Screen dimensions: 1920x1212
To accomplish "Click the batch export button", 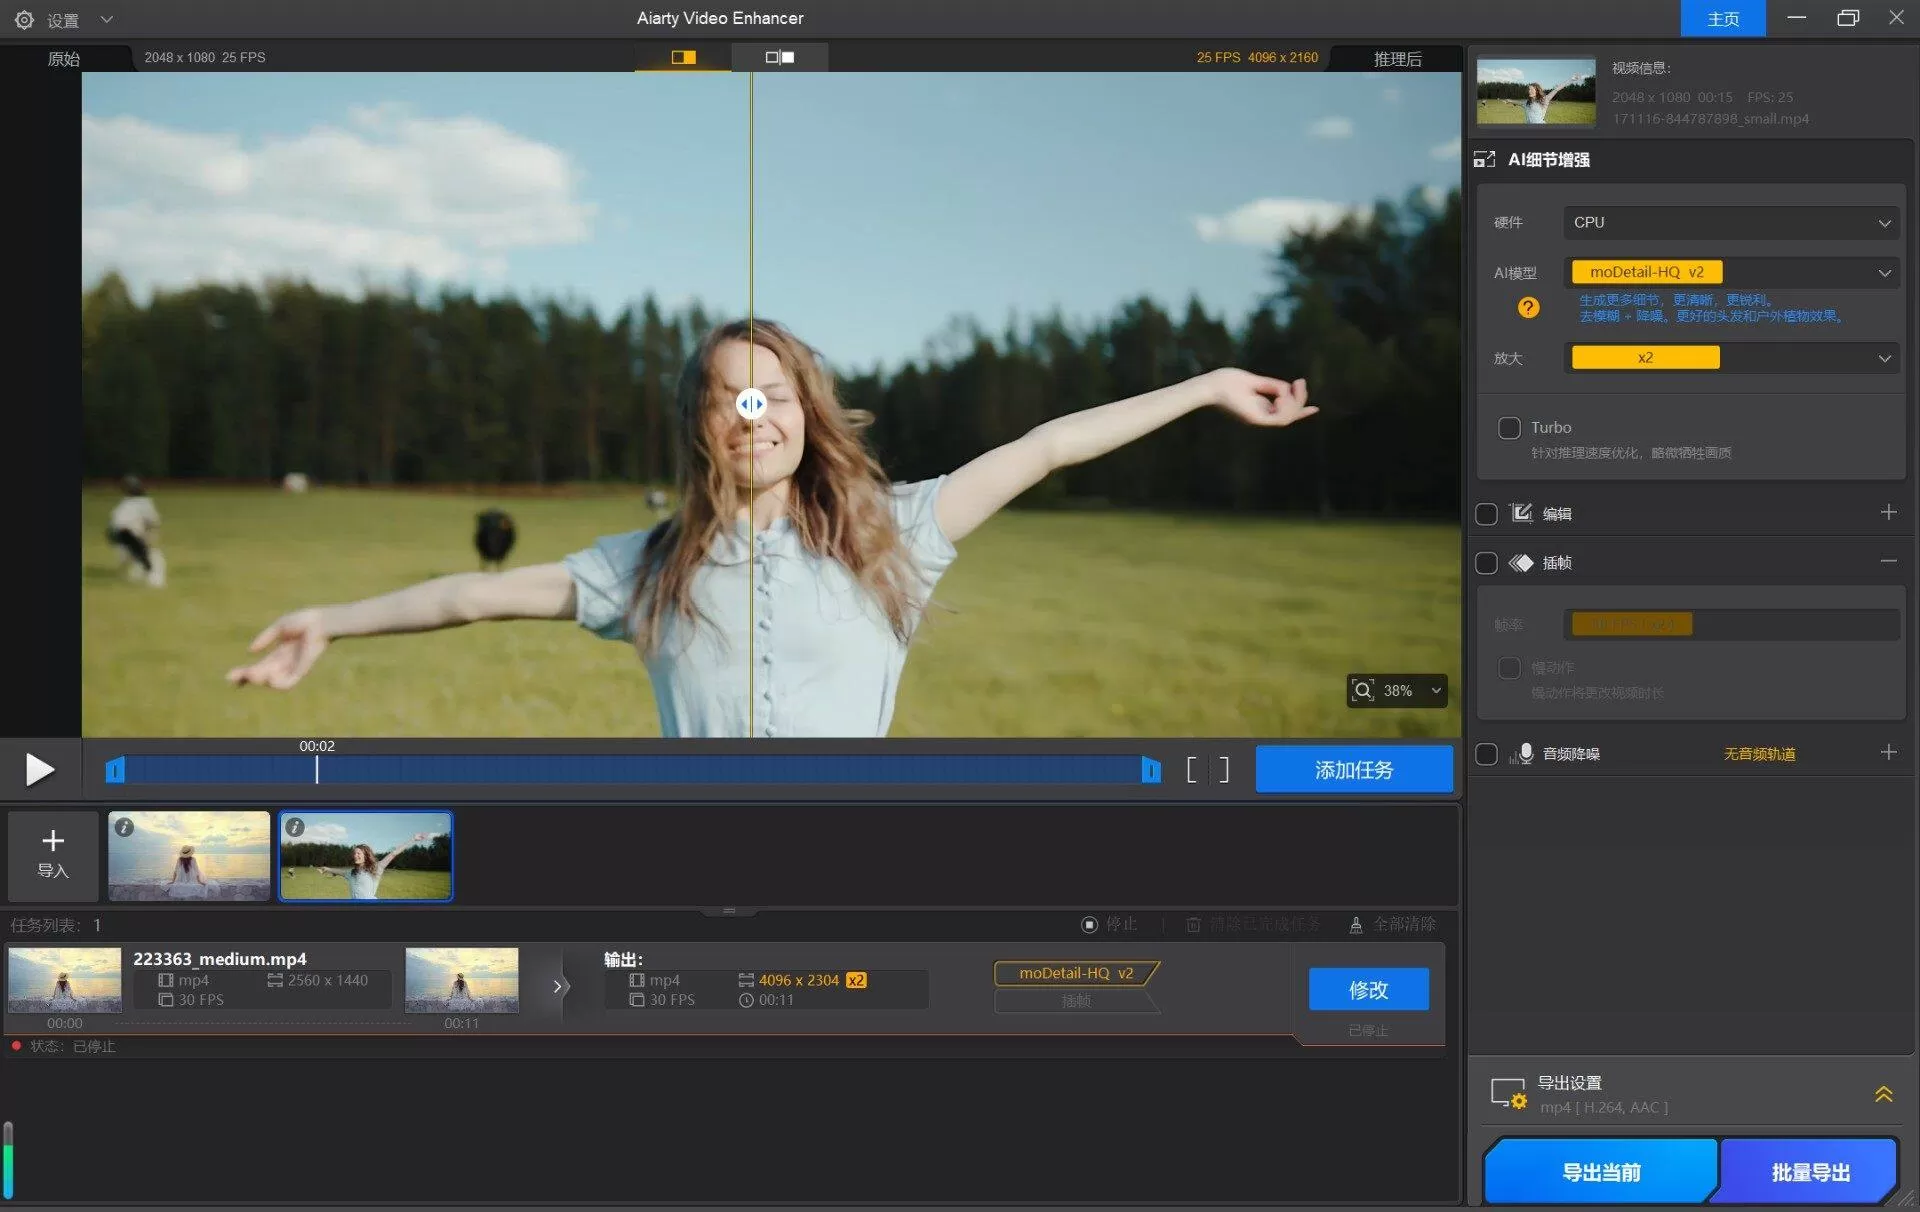I will pos(1810,1171).
